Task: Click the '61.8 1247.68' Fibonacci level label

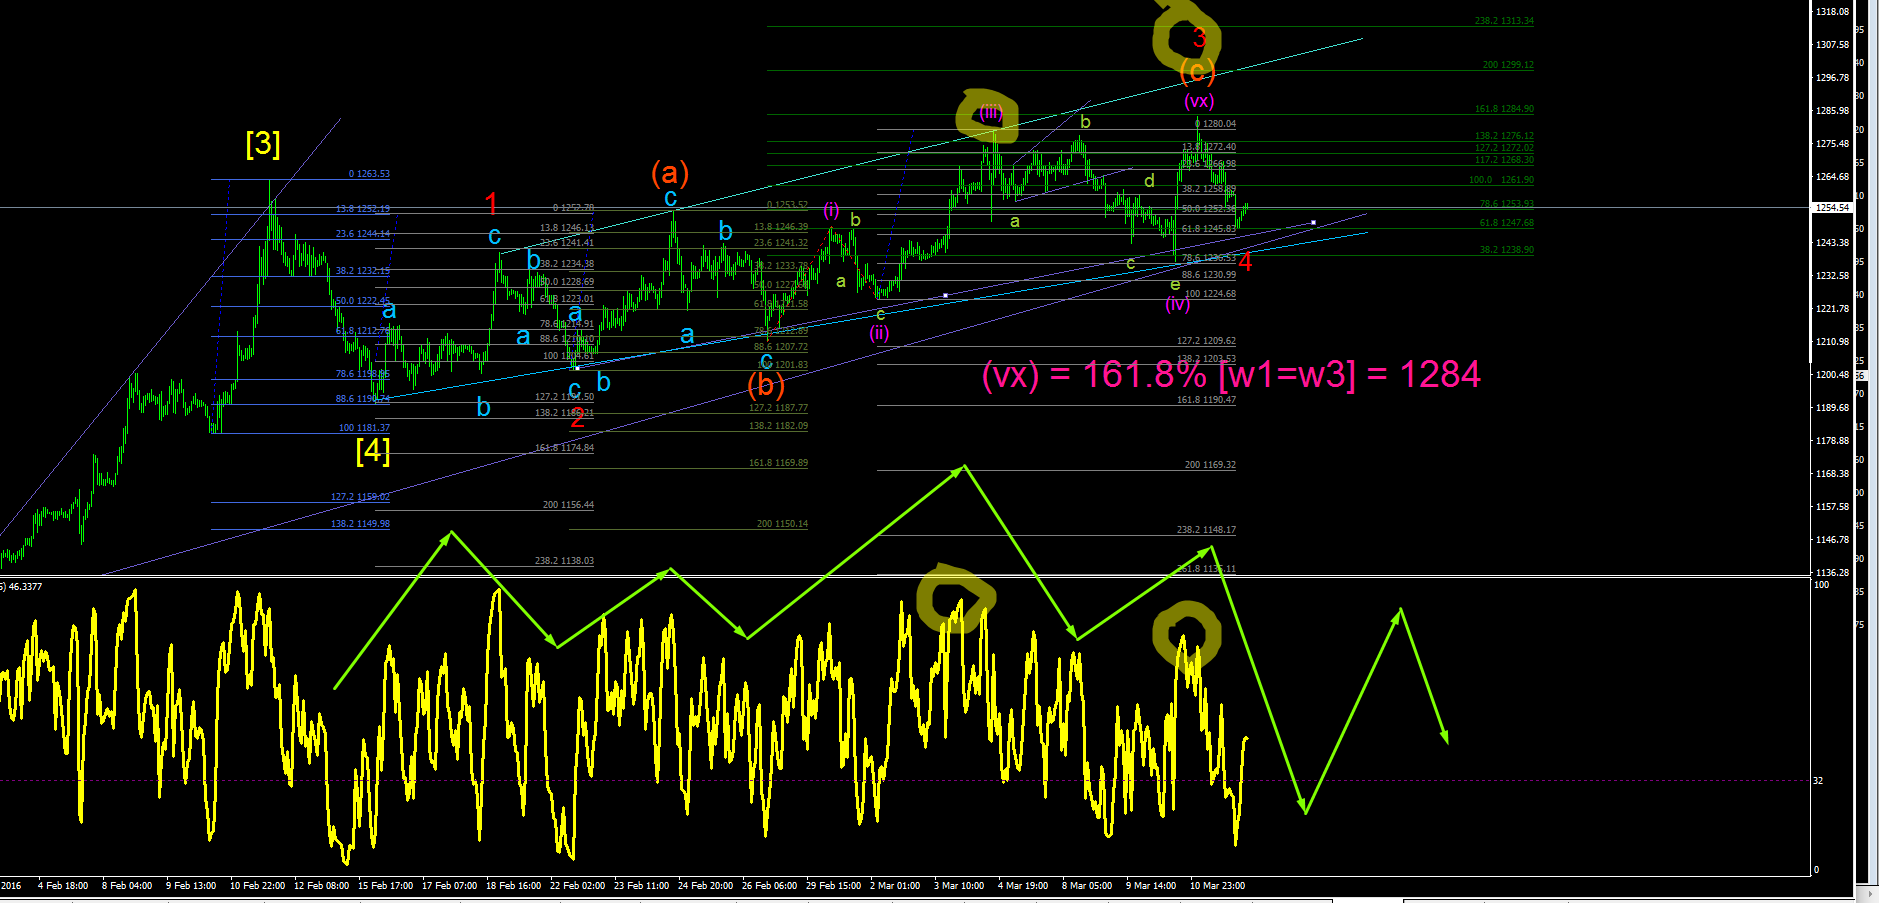Action: pyautogui.click(x=1507, y=223)
